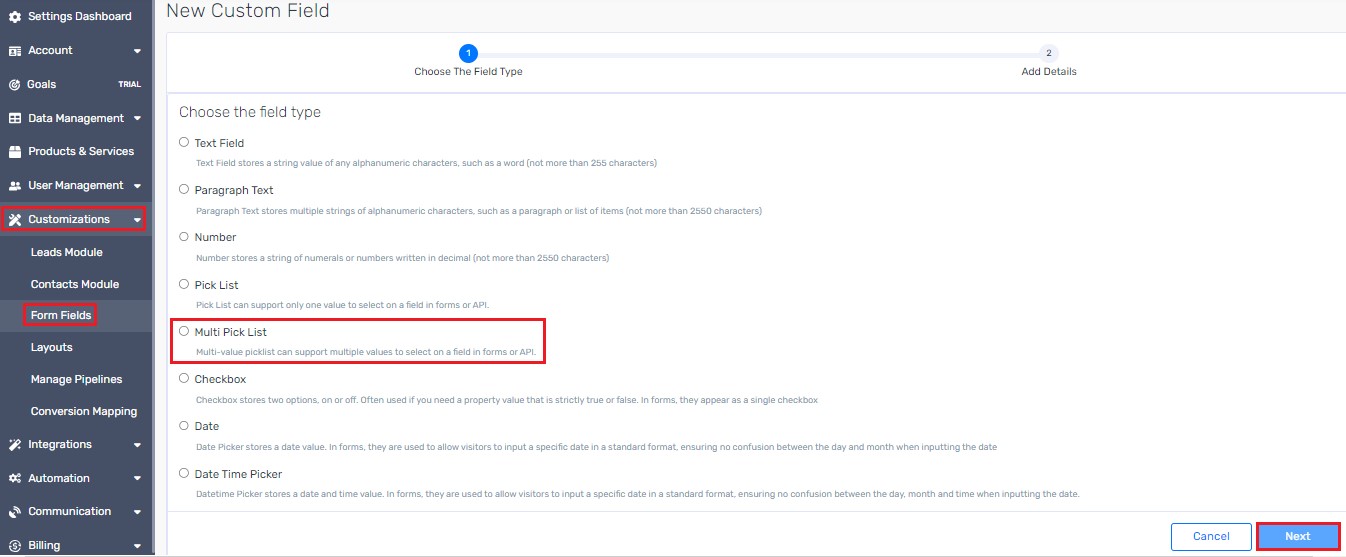This screenshot has height=557, width=1346.
Task: Collapse the Customizations menu arrow
Action: click(137, 220)
